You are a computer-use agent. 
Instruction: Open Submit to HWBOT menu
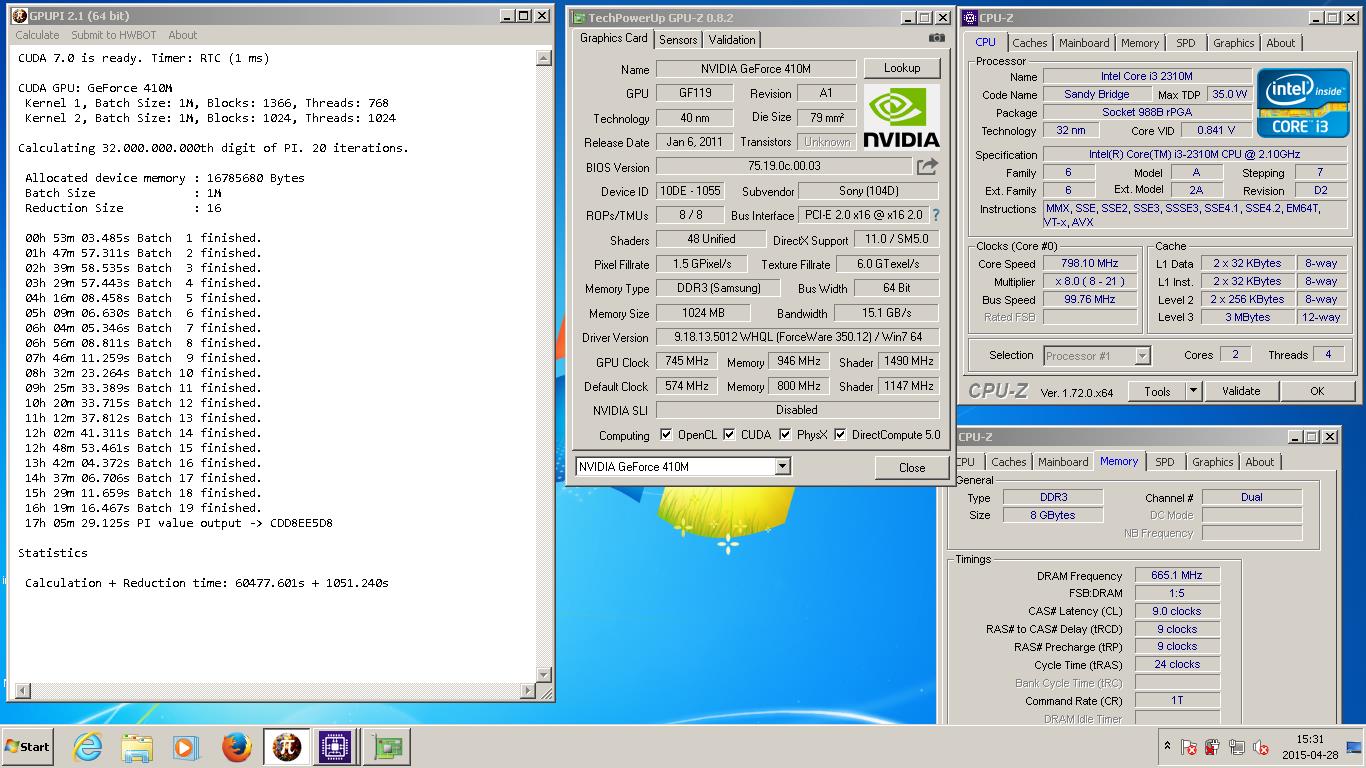point(113,35)
